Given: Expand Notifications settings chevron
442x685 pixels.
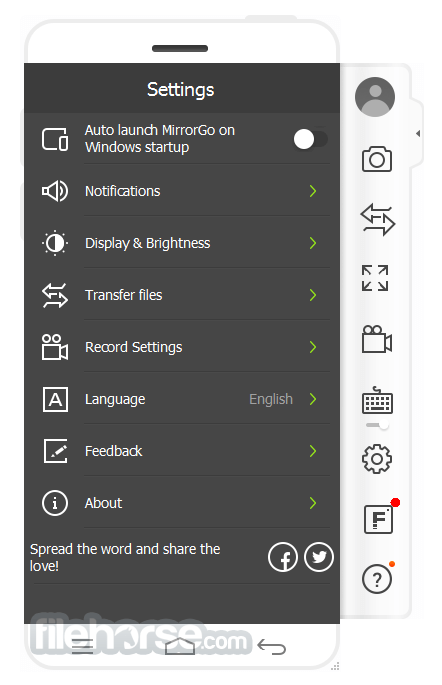Looking at the screenshot, I should click(313, 191).
